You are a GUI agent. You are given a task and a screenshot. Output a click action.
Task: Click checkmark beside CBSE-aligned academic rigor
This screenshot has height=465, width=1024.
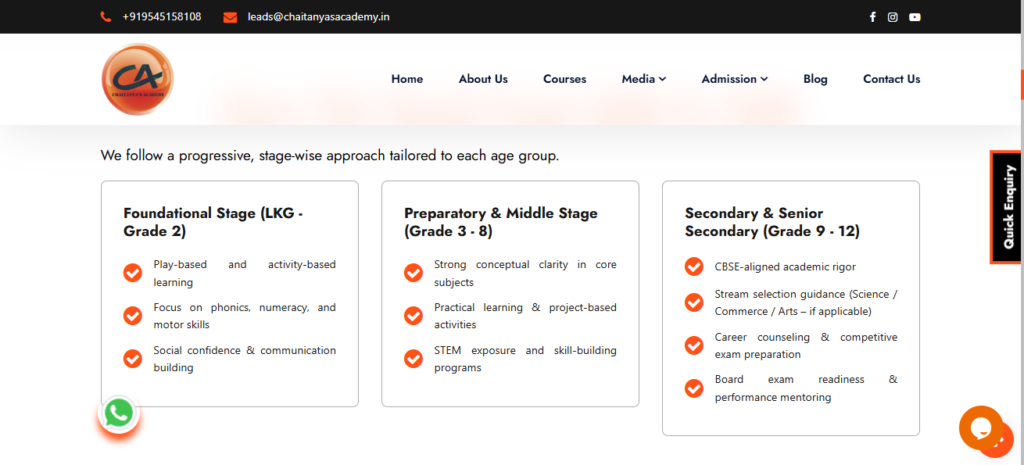694,267
